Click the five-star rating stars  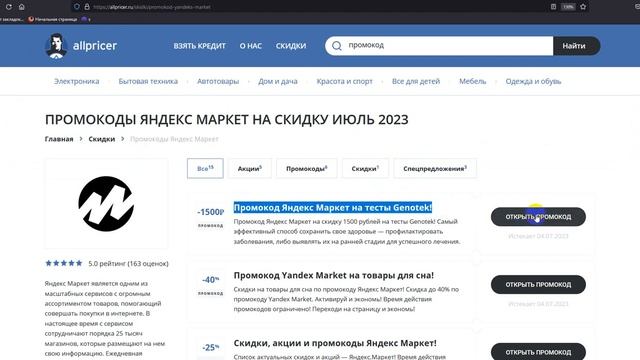[64, 263]
